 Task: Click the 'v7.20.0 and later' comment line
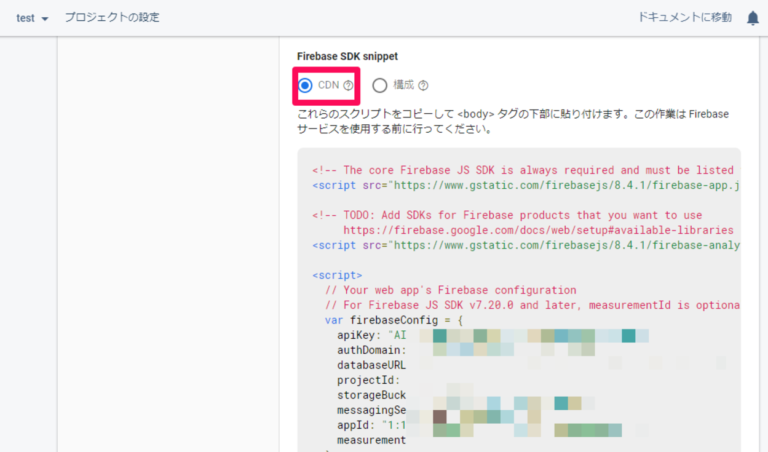tap(532, 305)
